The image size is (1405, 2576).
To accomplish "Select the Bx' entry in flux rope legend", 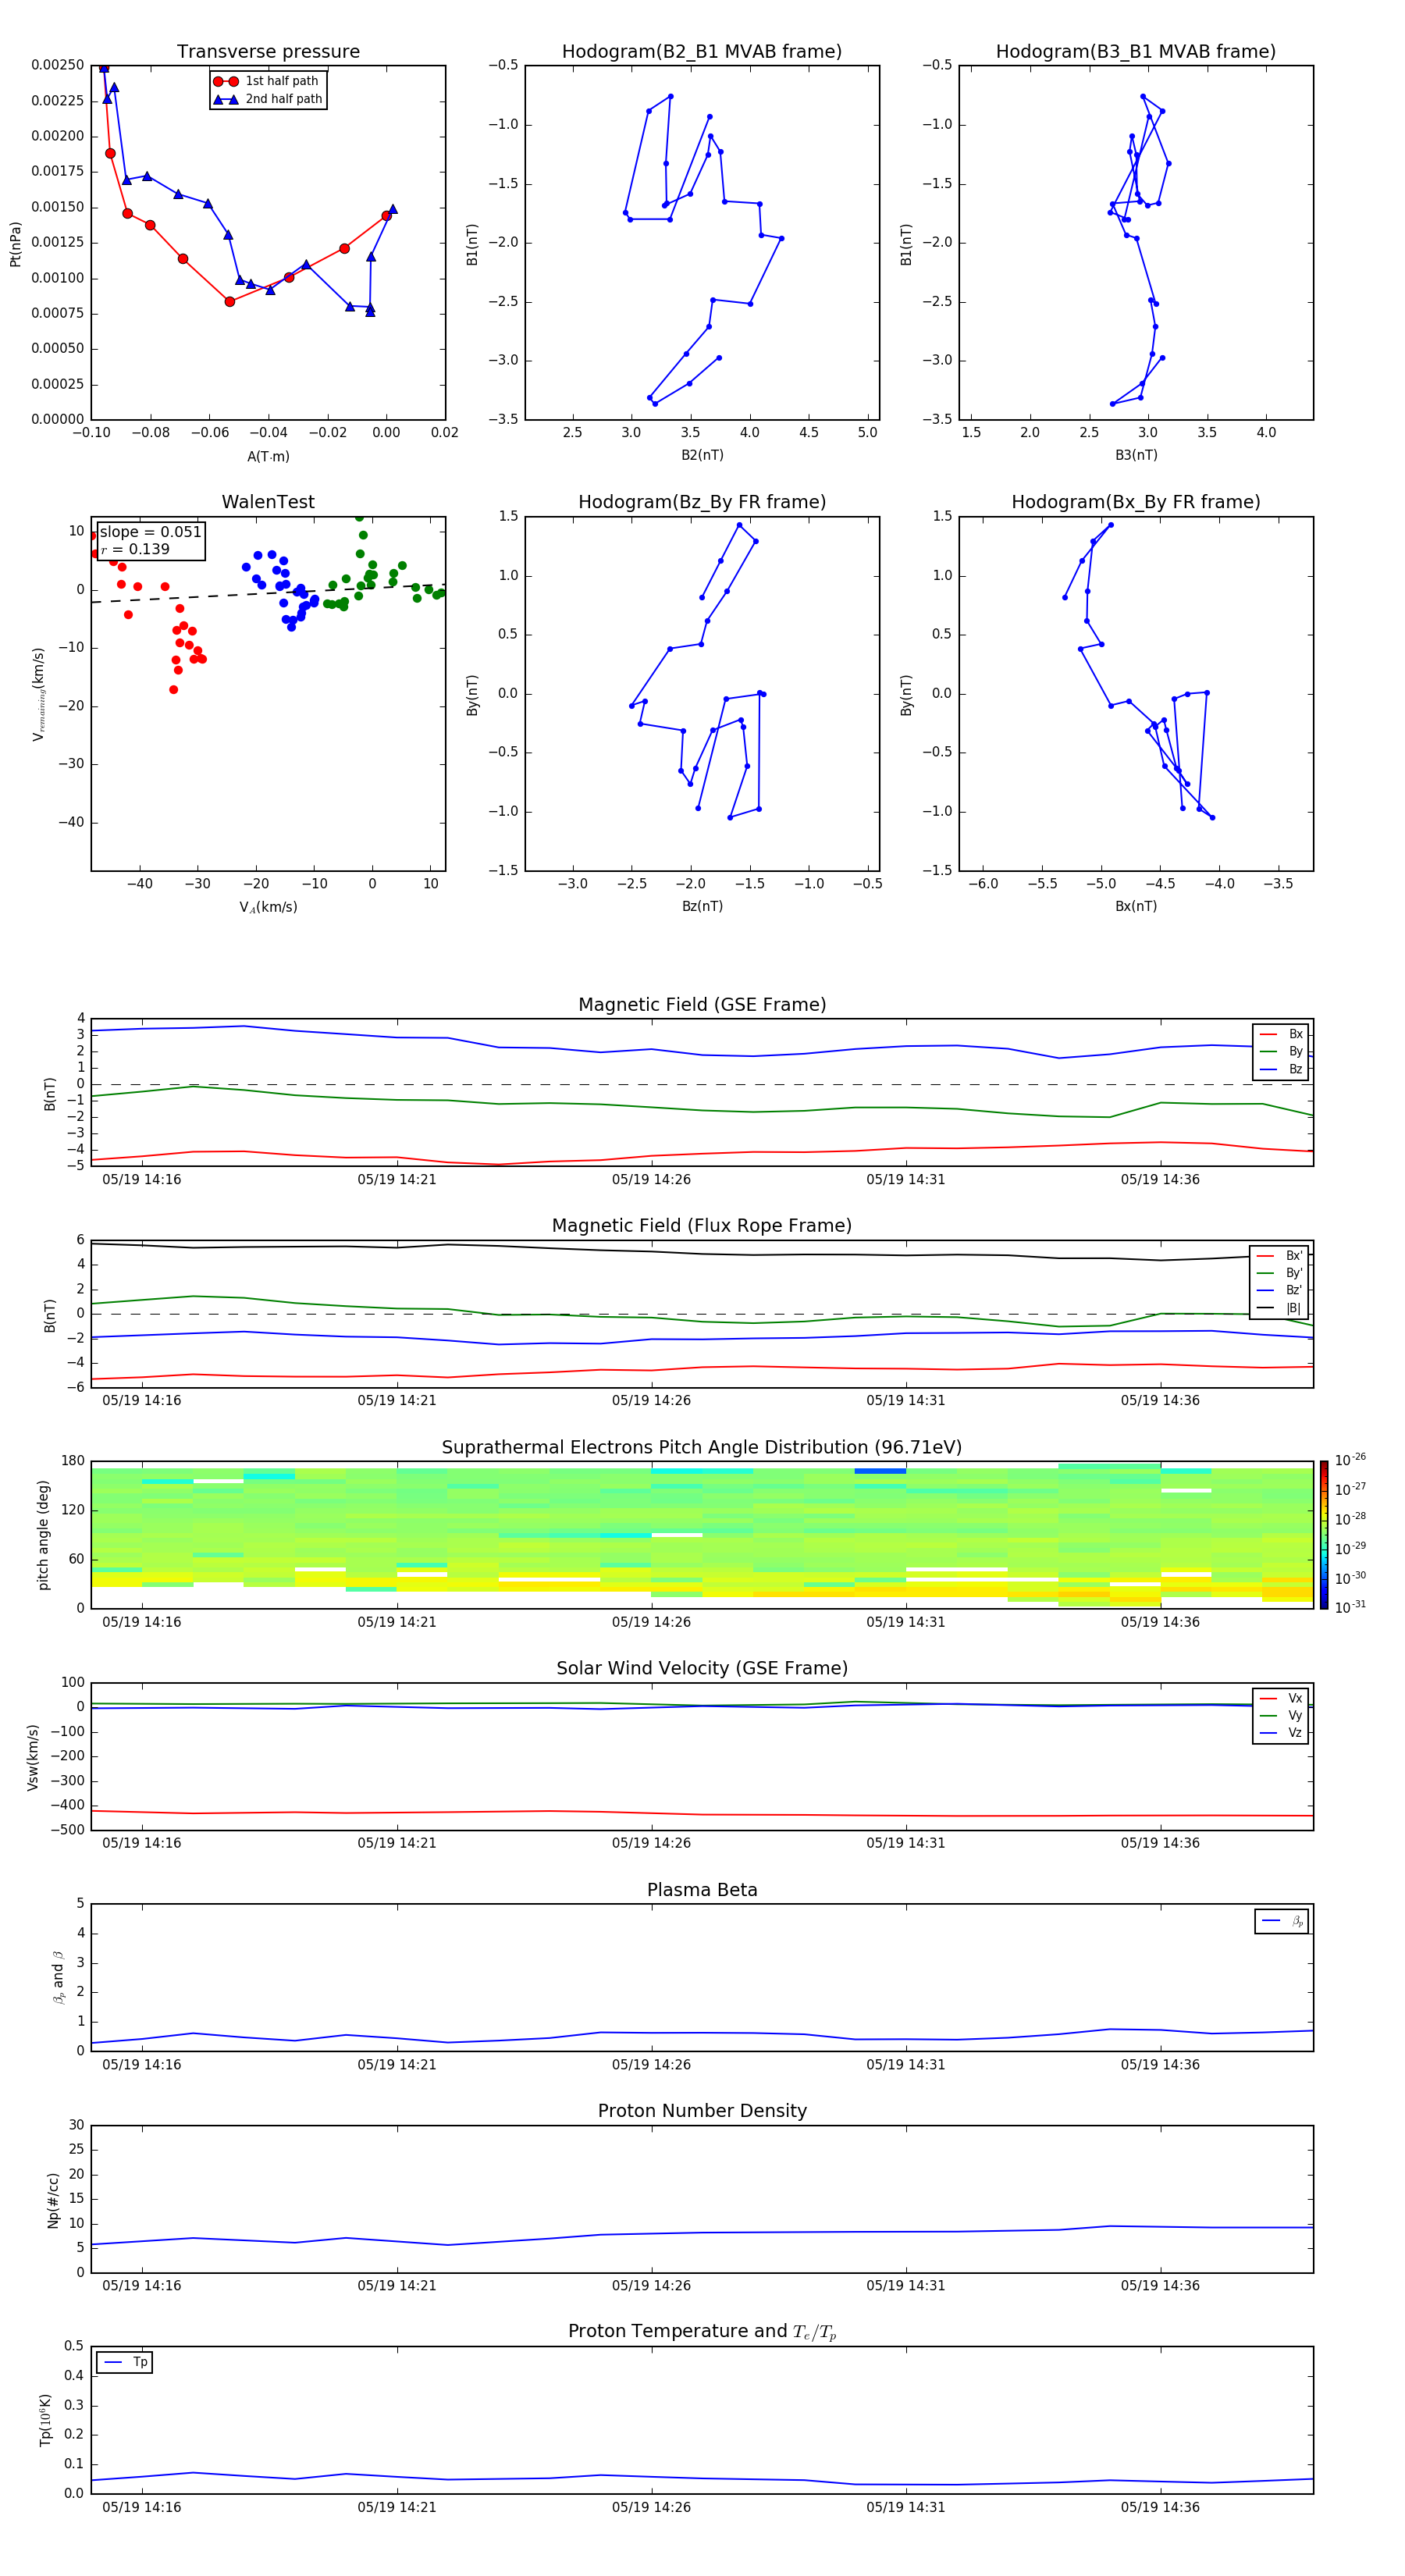I will pos(1280,1255).
